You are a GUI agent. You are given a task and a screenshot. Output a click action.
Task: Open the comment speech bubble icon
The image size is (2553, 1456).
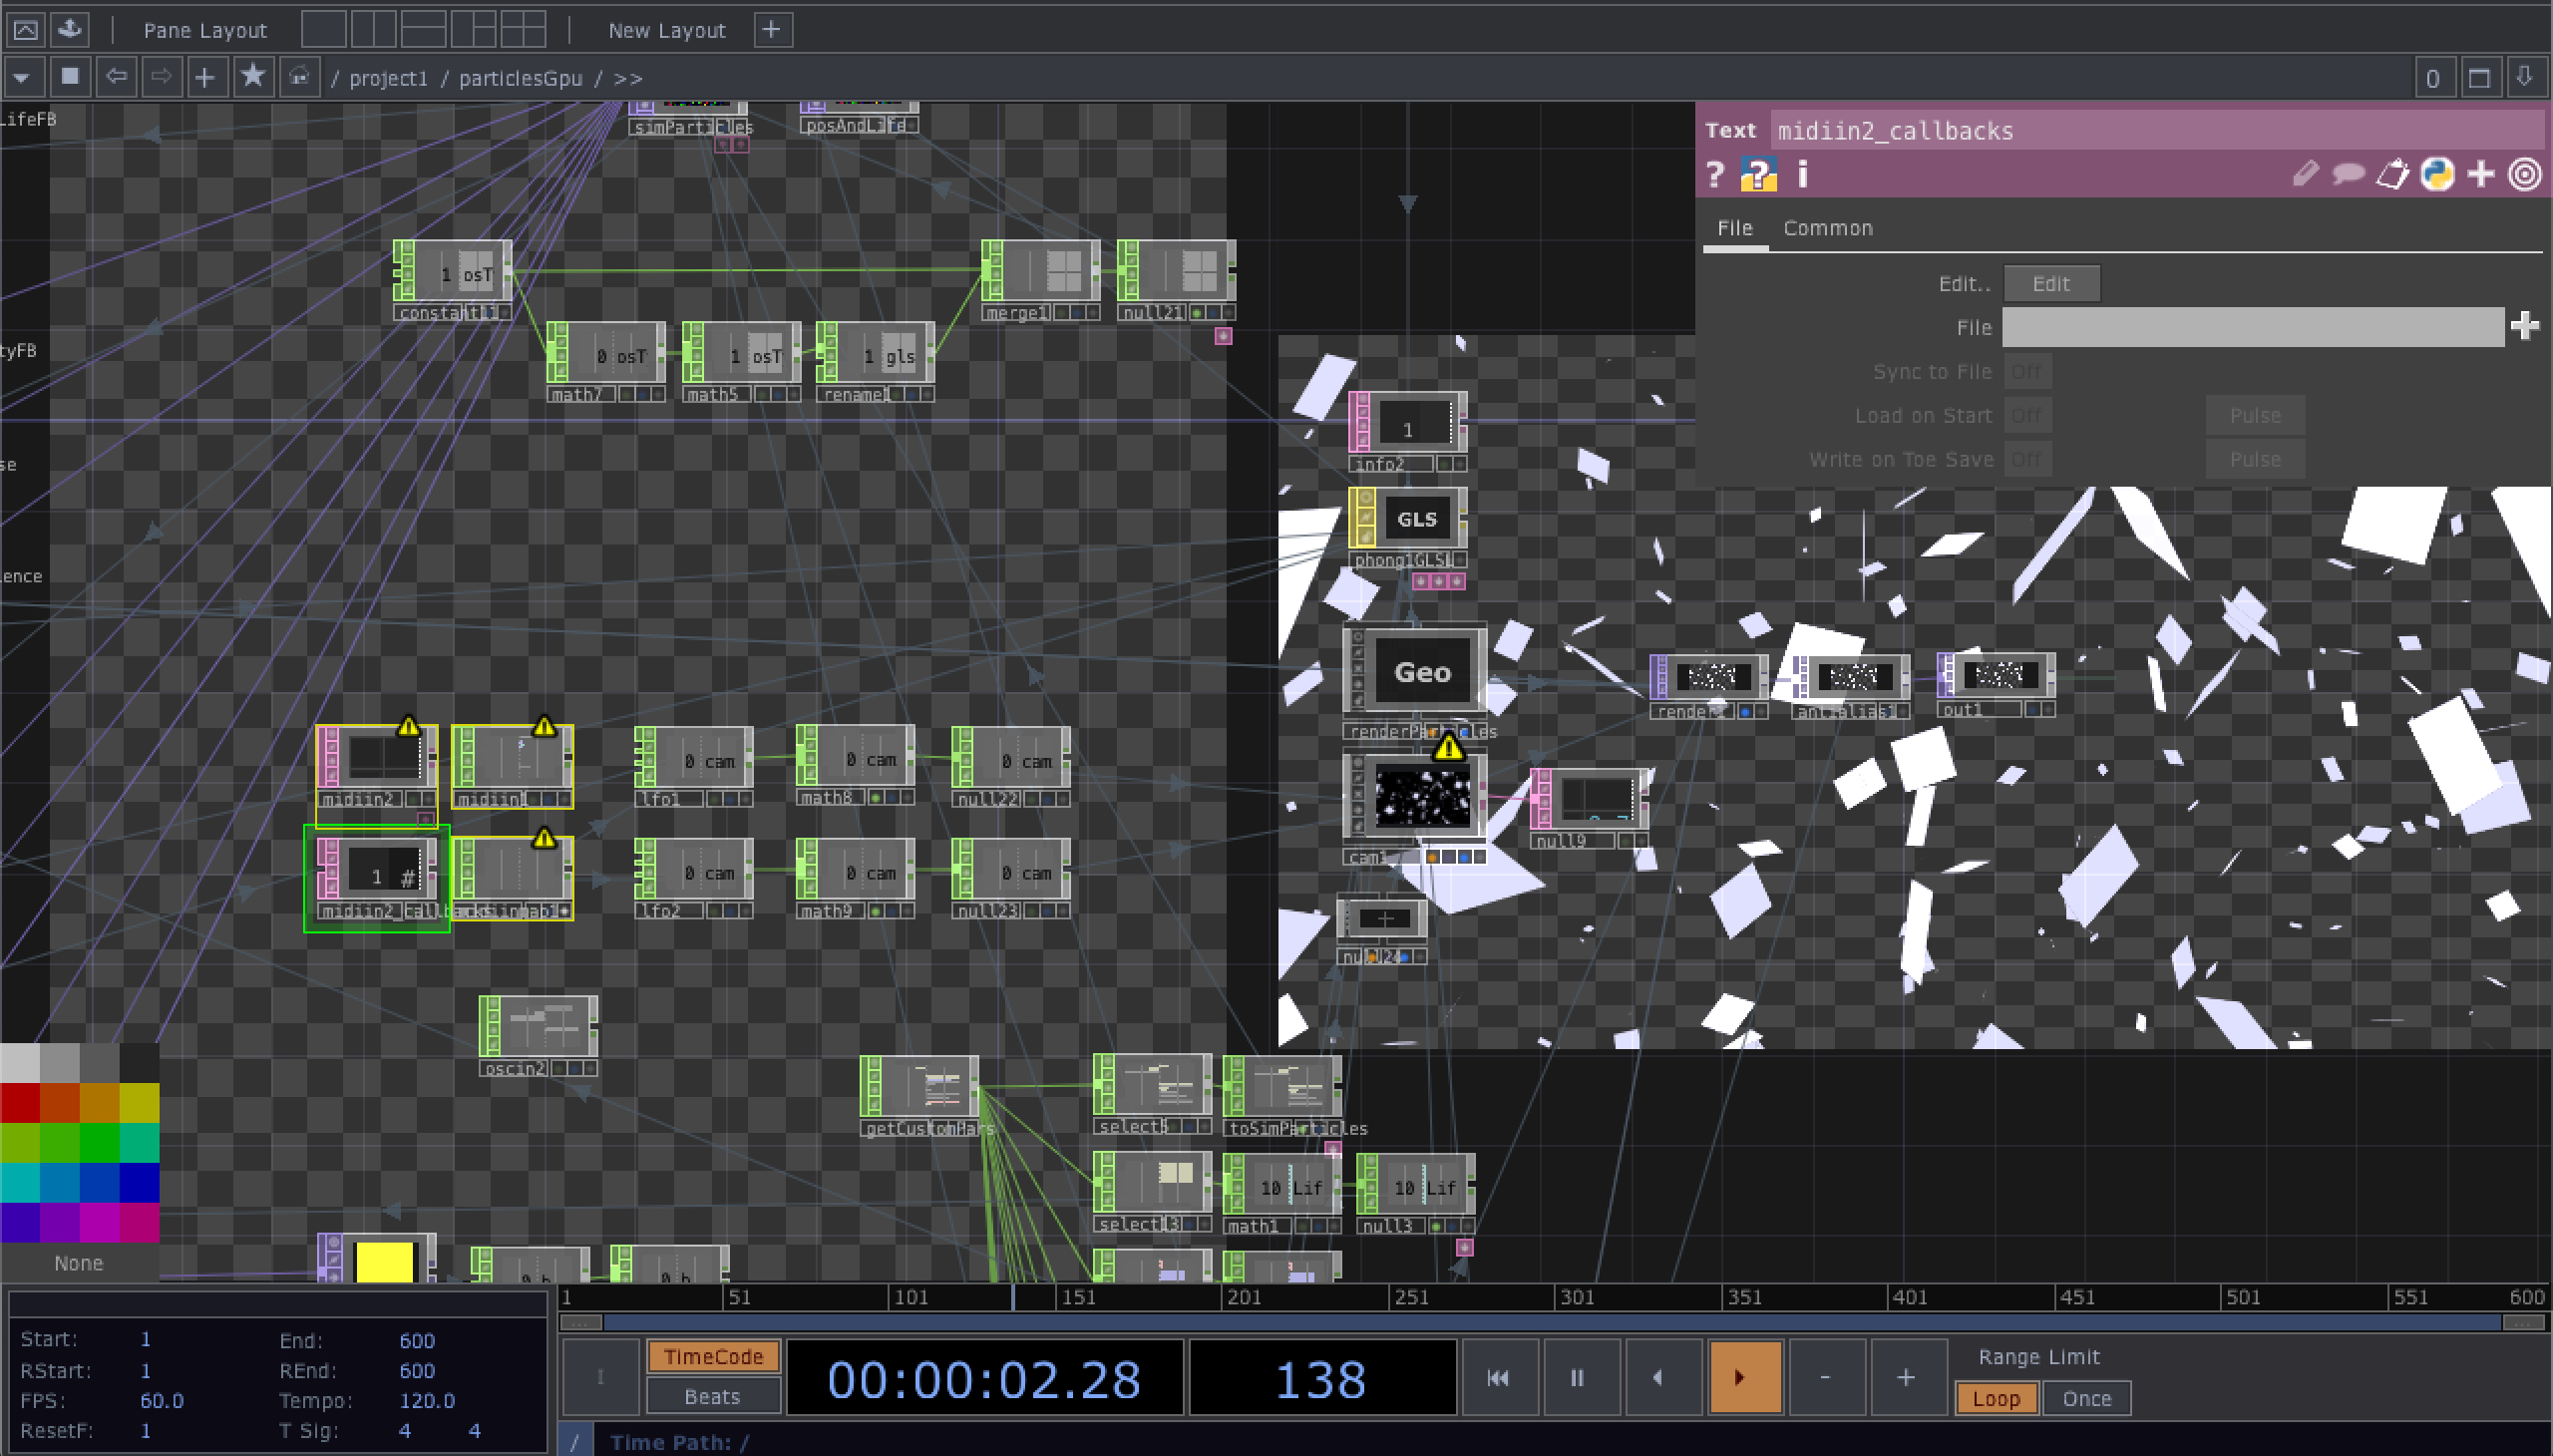tap(2348, 175)
